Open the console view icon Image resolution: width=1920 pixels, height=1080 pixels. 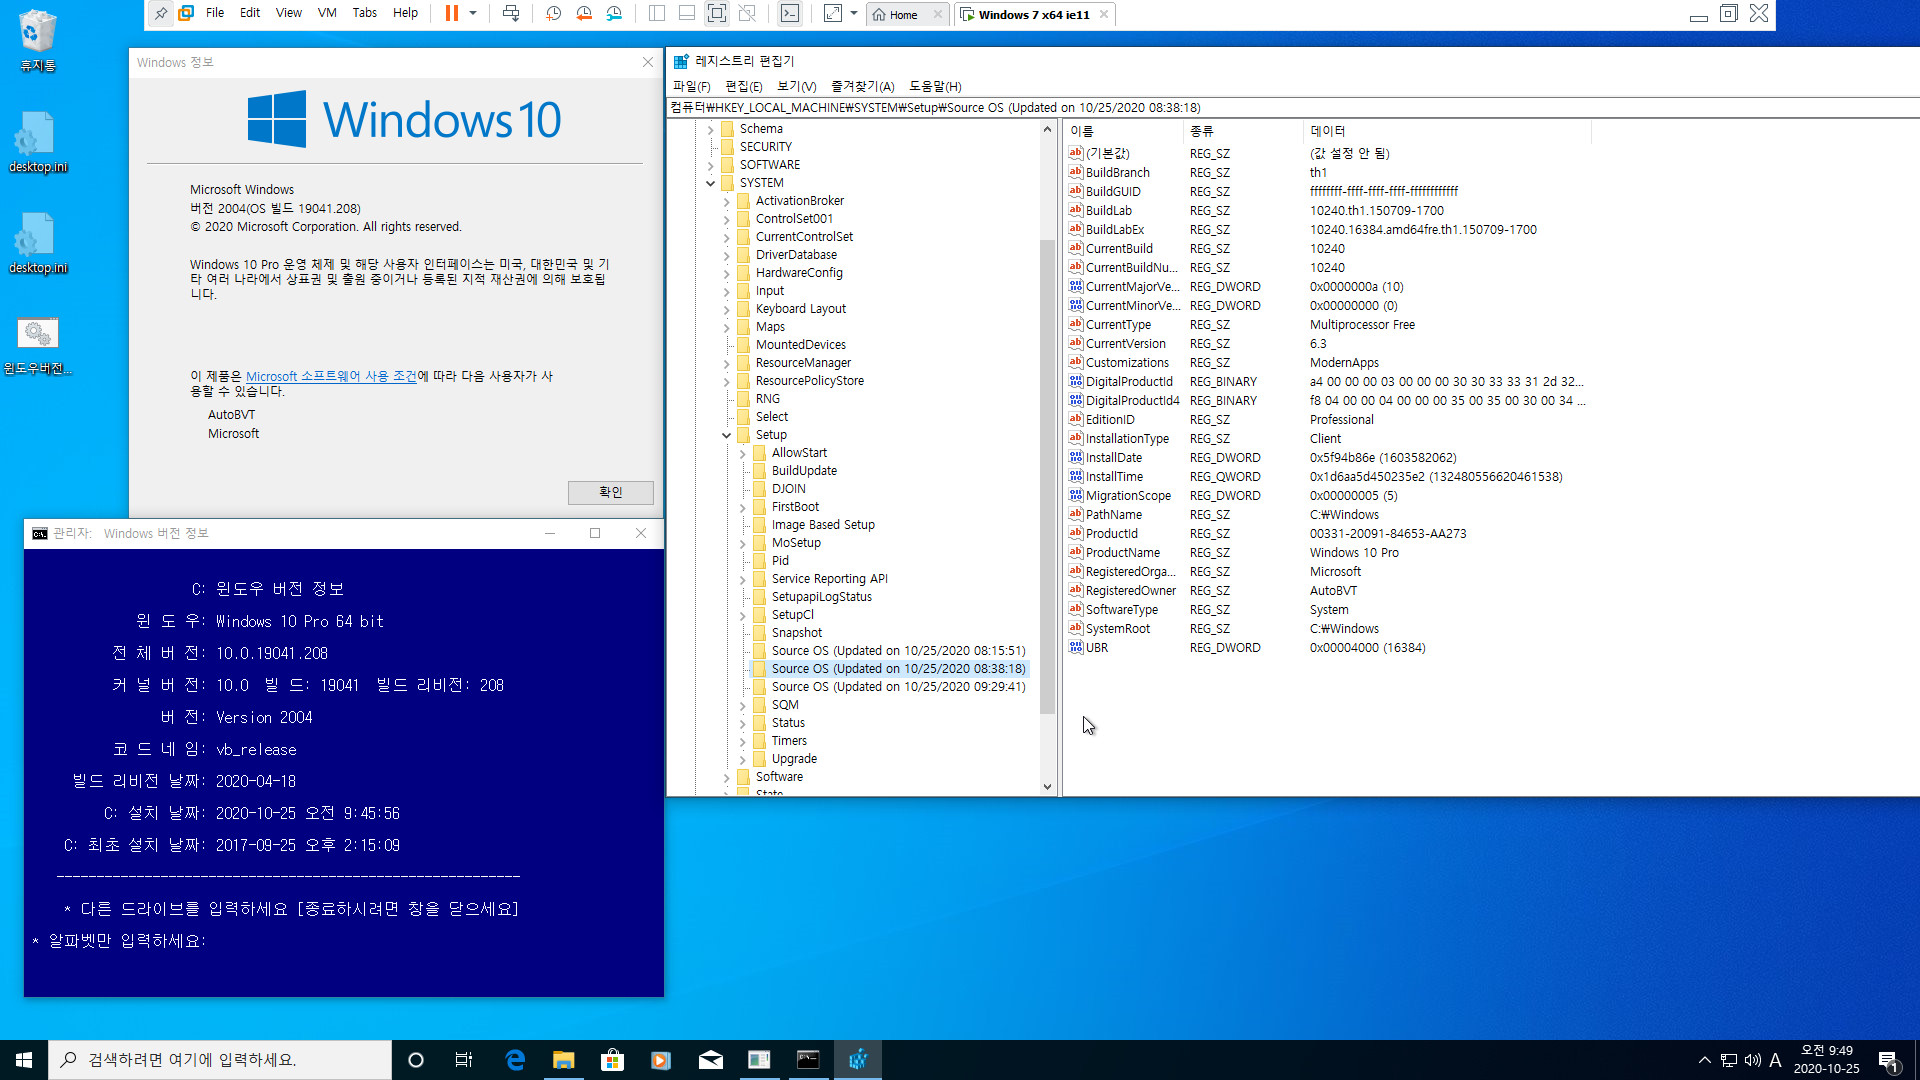(790, 13)
